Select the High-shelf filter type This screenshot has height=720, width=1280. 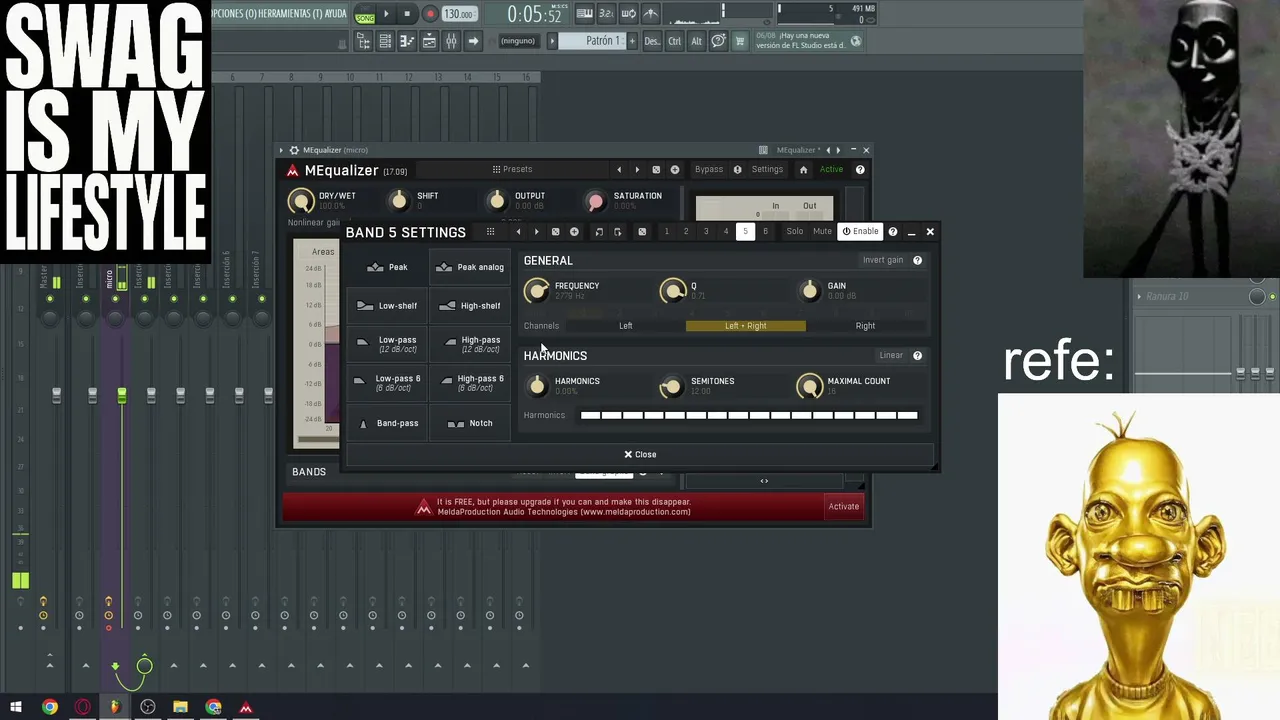coord(470,306)
